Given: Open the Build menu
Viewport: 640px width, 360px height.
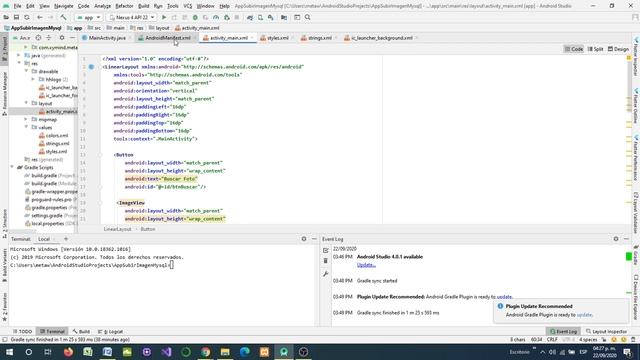Looking at the screenshot, I should click(x=143, y=6).
